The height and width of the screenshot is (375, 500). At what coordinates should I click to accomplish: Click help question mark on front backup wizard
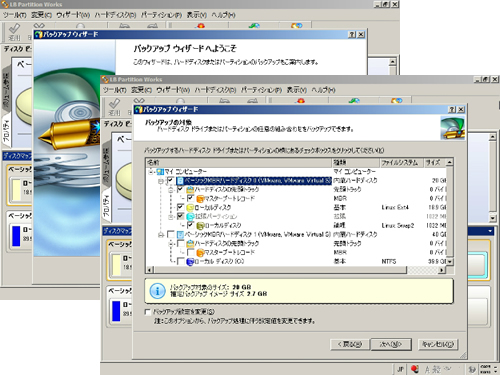452,109
